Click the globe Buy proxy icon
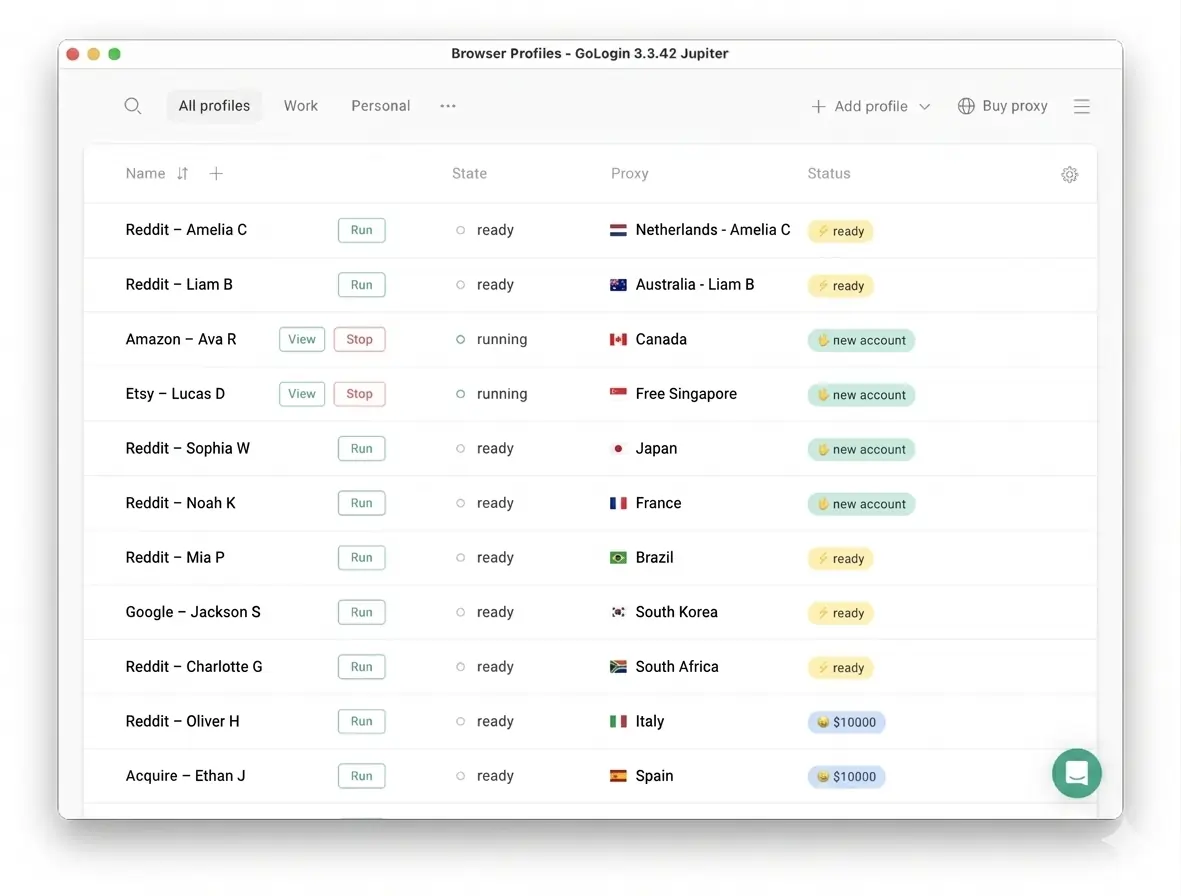 coord(966,106)
